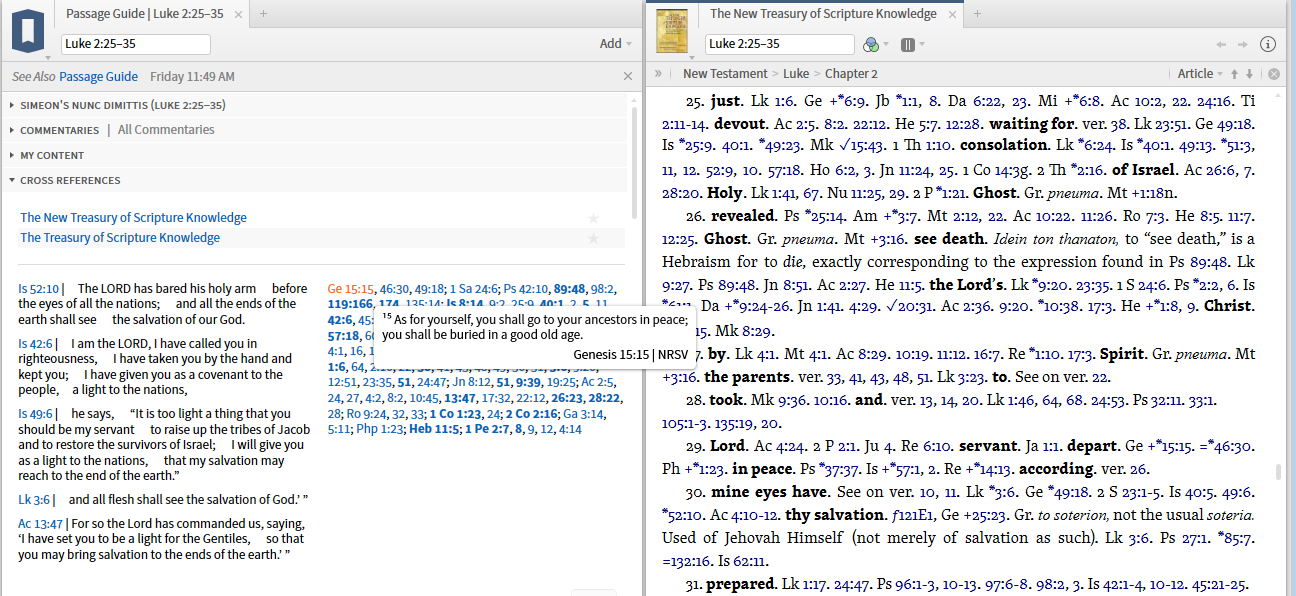Click Luke in the breadcrumb

click(x=796, y=74)
